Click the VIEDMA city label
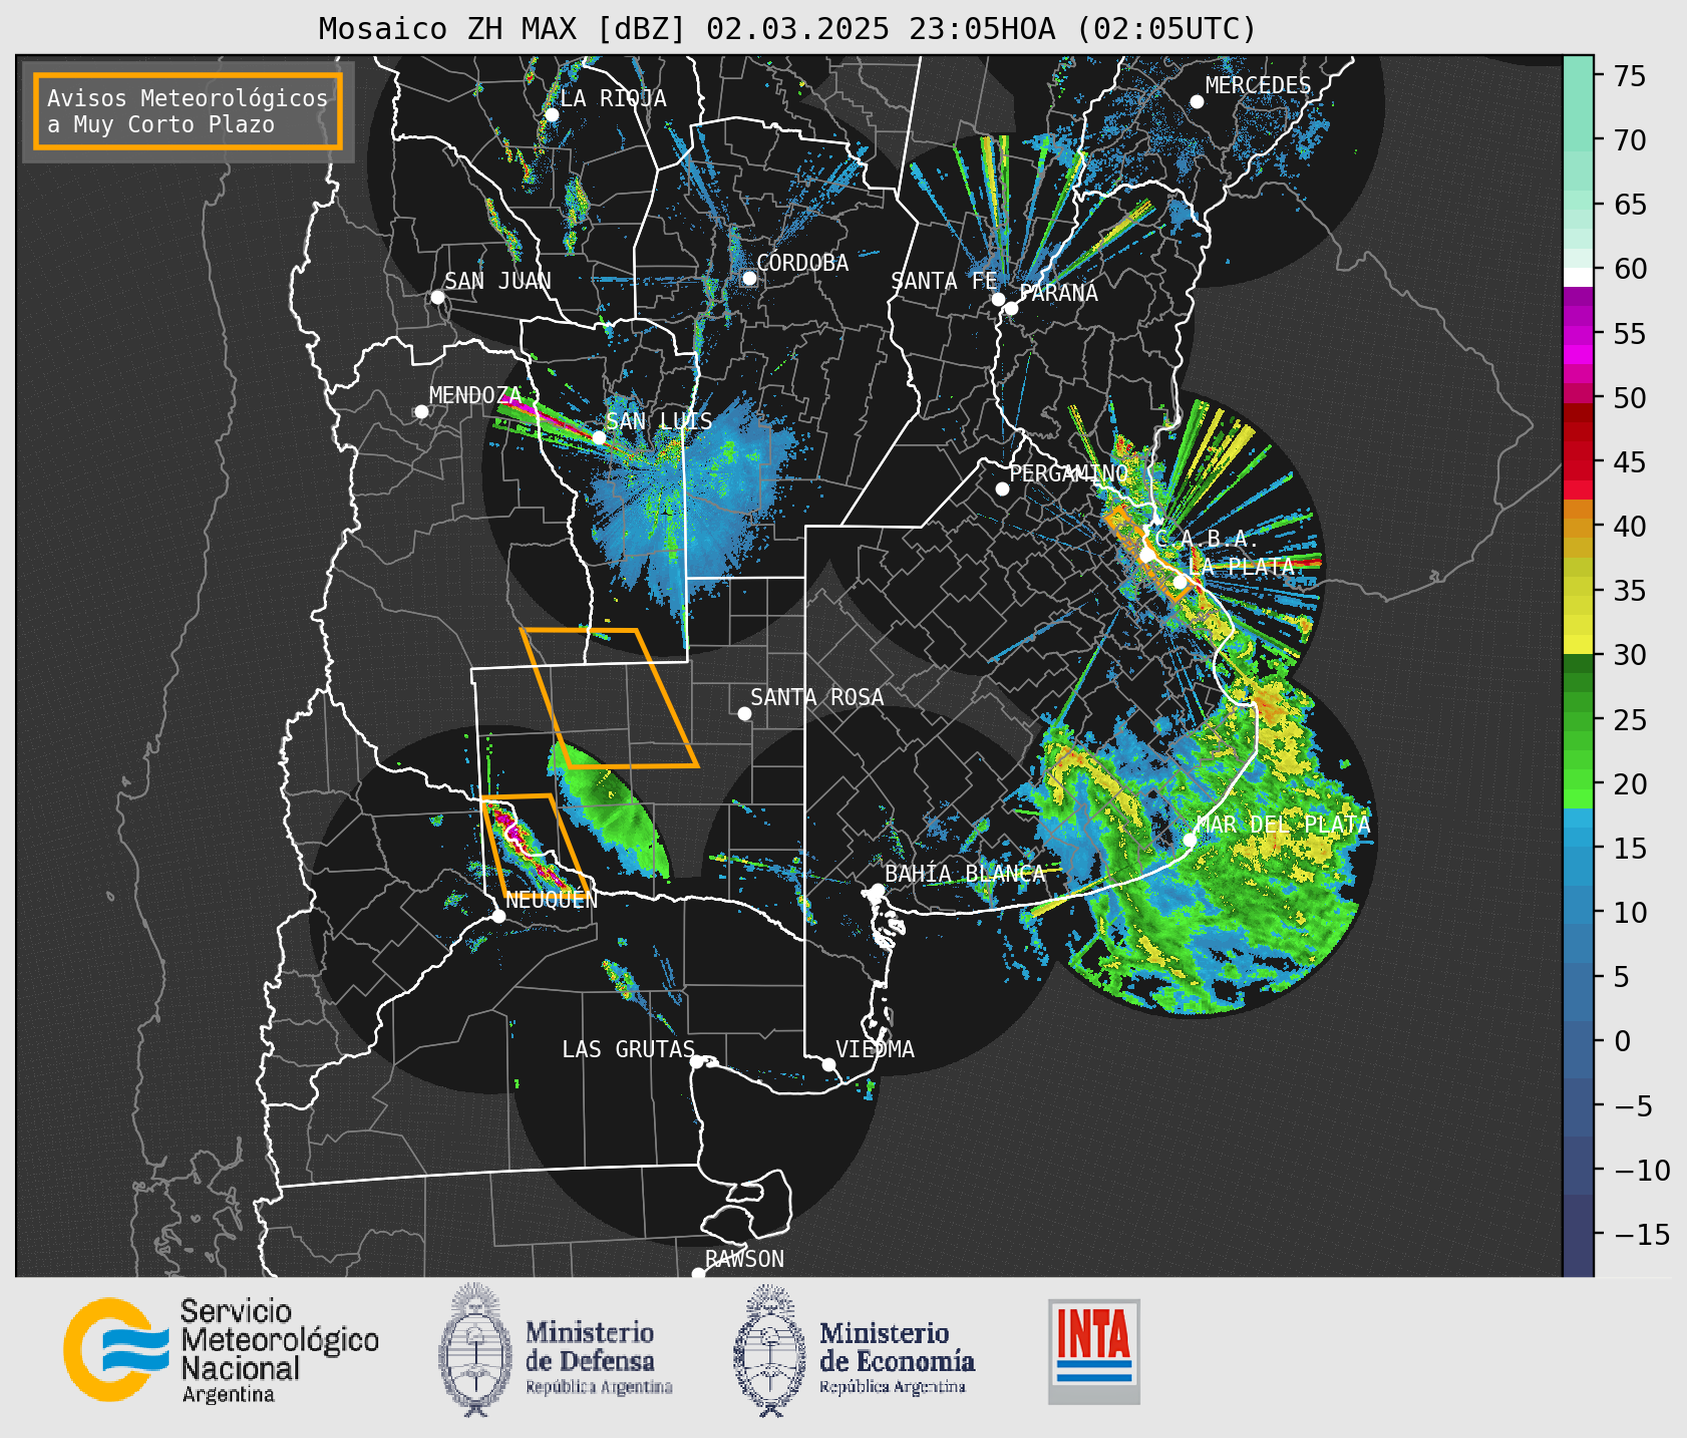The height and width of the screenshot is (1438, 1687). coord(875,1049)
